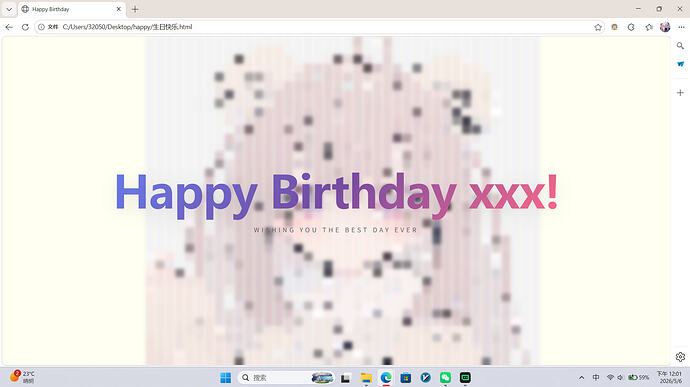Open sidebar search icon

[680, 46]
